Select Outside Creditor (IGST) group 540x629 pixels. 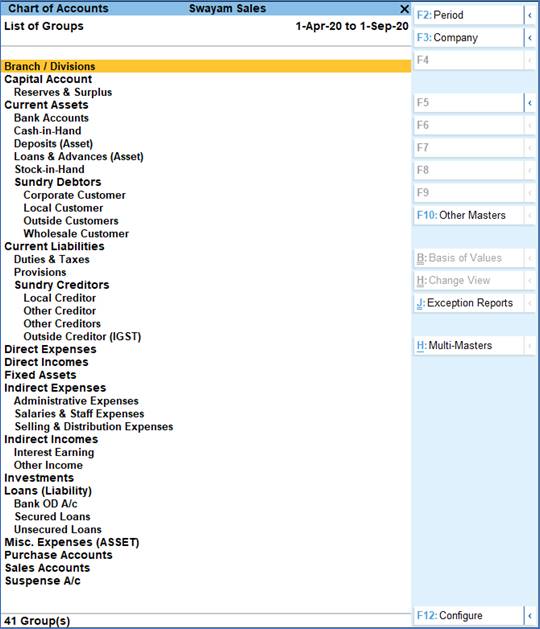[82, 337]
